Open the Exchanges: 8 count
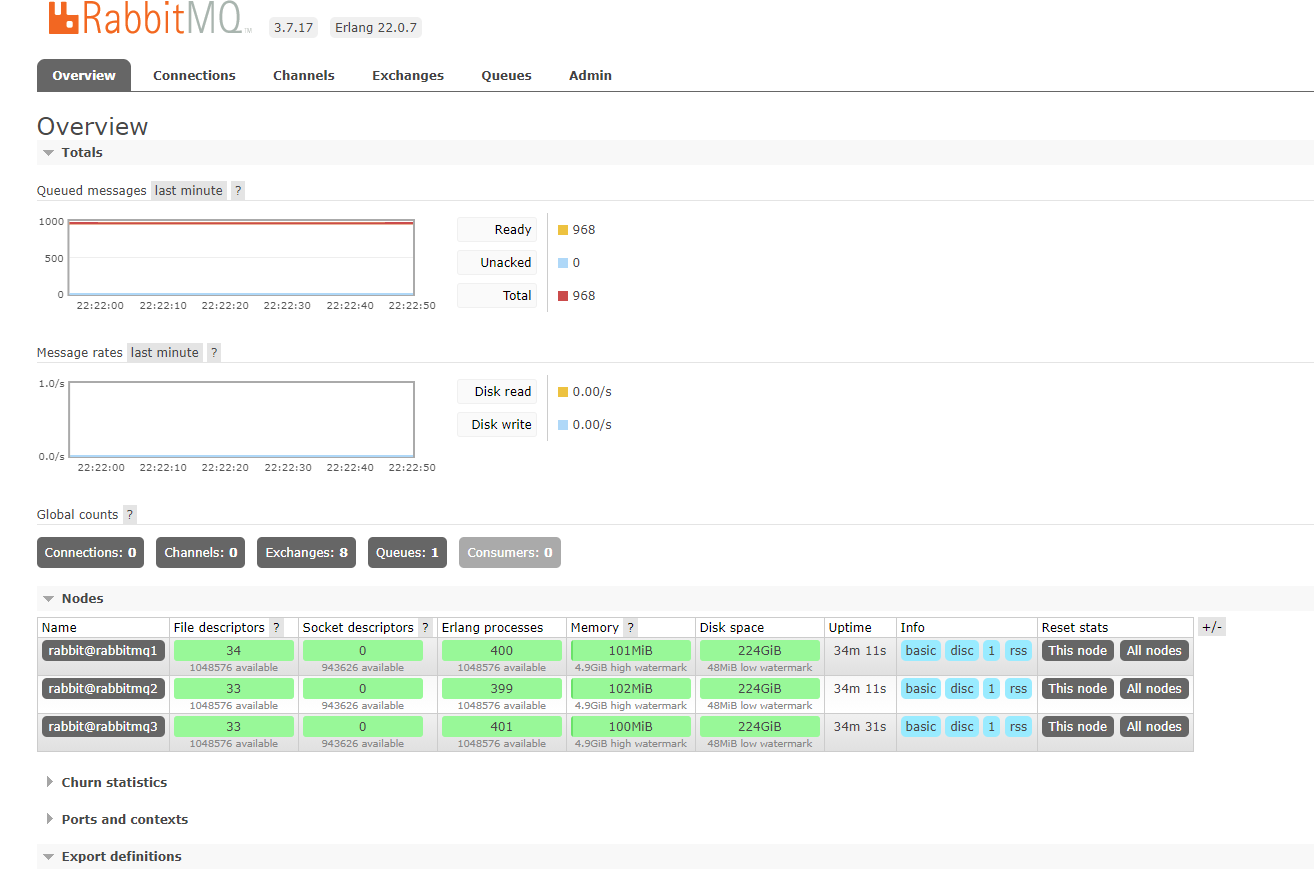Viewport: 1314px width, 872px height. (x=306, y=552)
